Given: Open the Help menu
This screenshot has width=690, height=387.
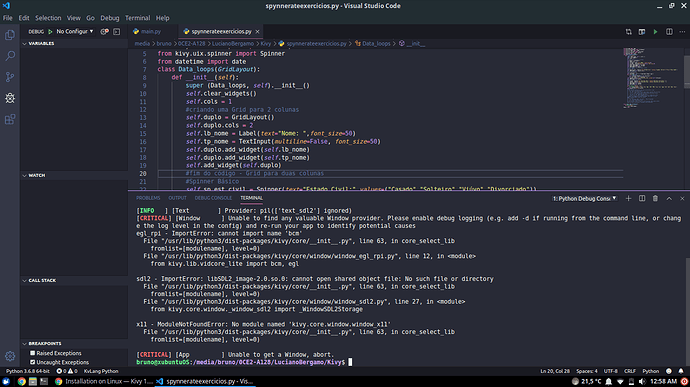Looking at the screenshot, I should click(162, 18).
